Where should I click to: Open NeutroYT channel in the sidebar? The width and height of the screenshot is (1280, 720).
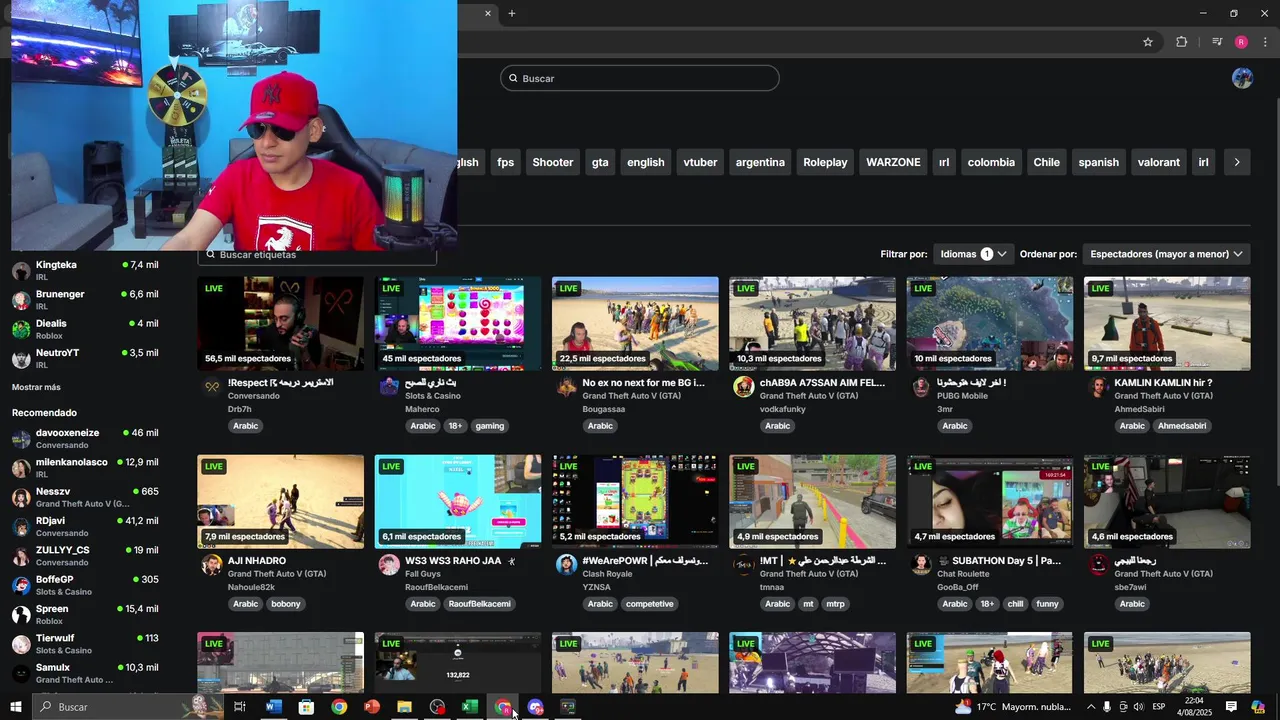(x=85, y=358)
